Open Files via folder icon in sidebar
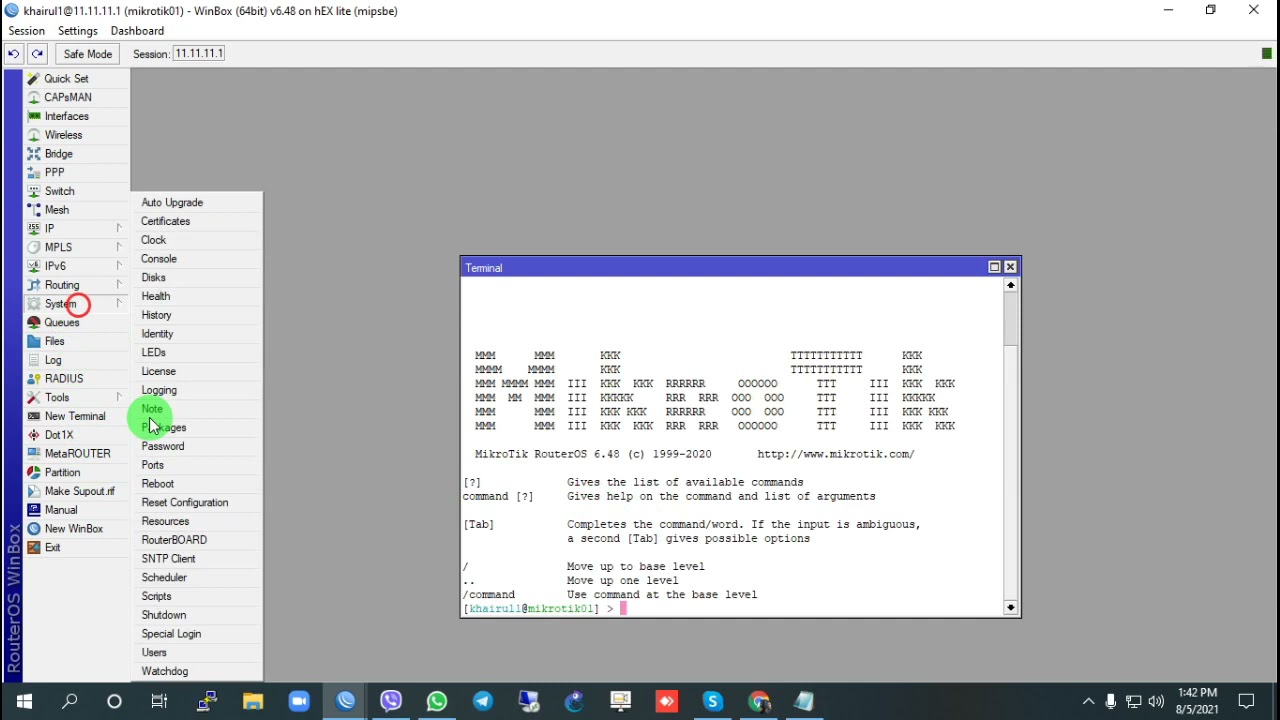 pos(34,341)
